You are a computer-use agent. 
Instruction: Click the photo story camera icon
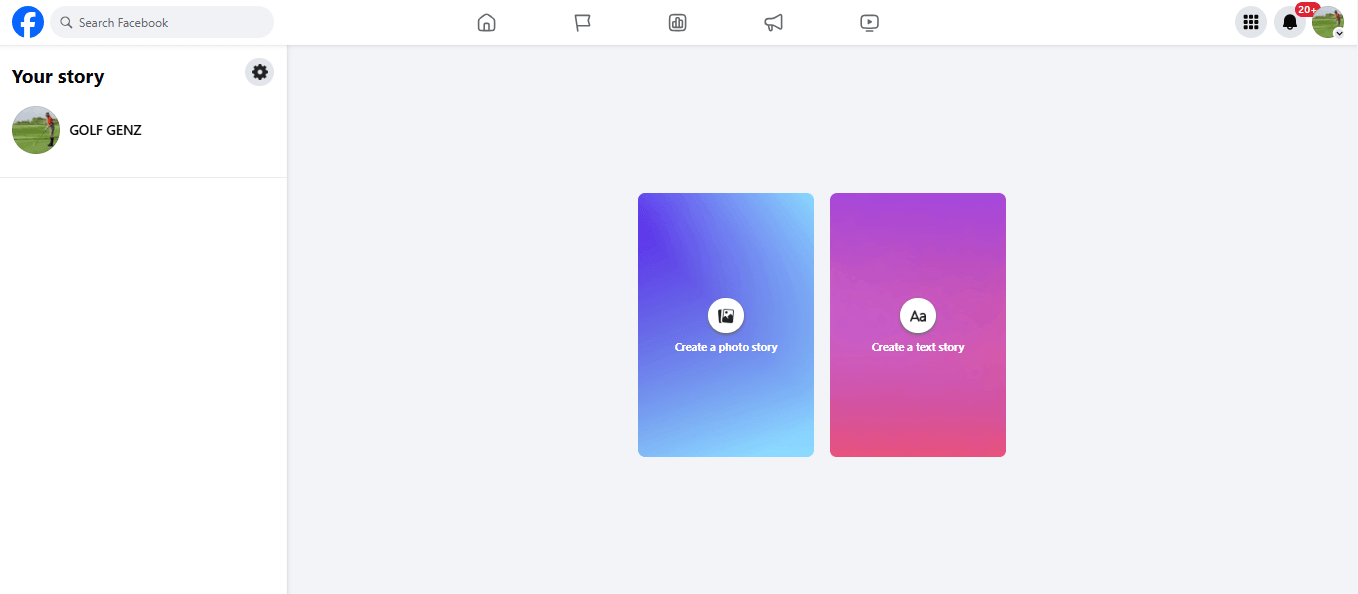click(x=725, y=315)
